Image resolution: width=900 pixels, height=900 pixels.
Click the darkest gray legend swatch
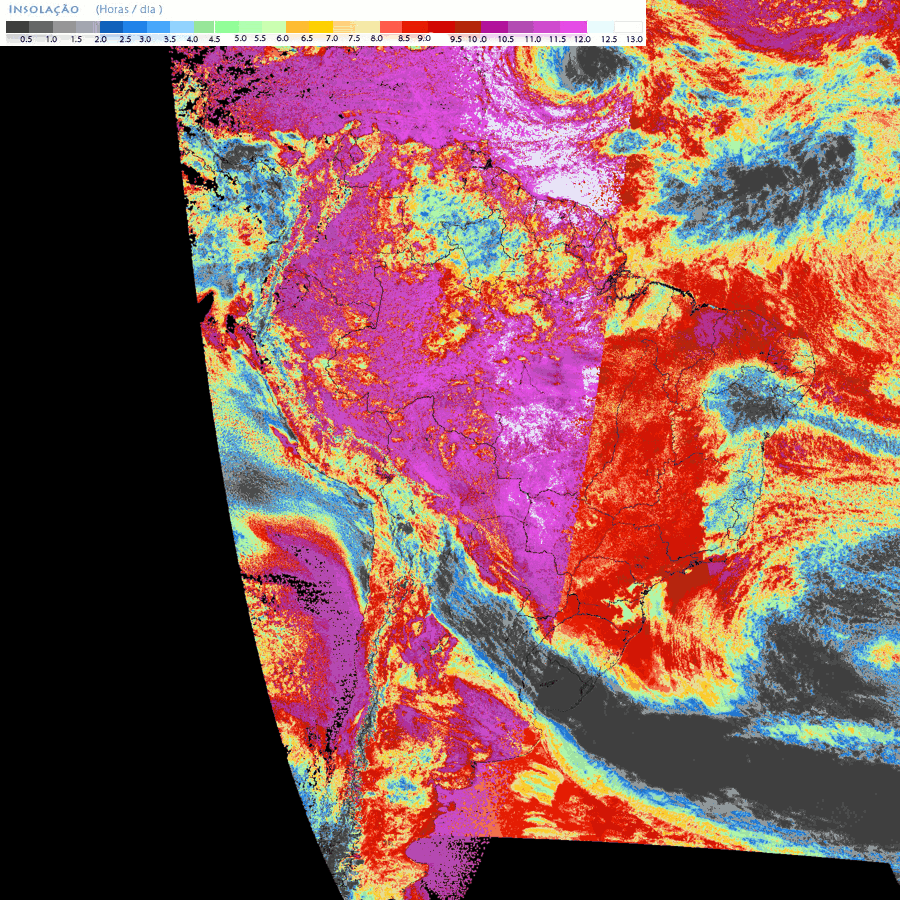(17, 27)
